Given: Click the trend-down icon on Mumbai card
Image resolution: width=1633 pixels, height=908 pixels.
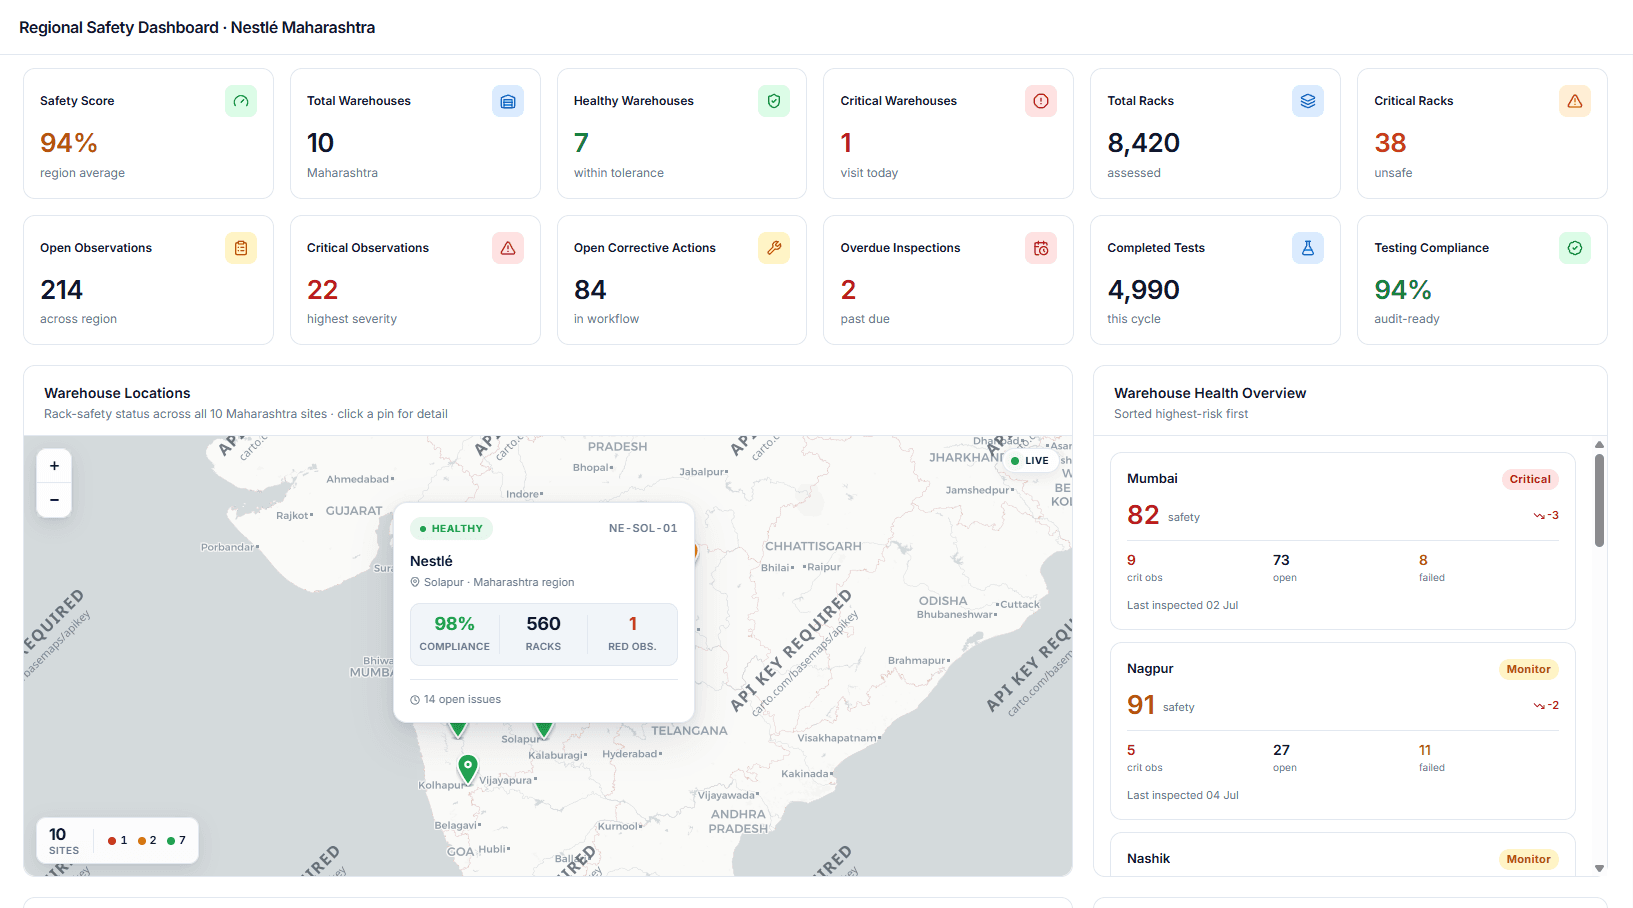Looking at the screenshot, I should coord(1539,516).
